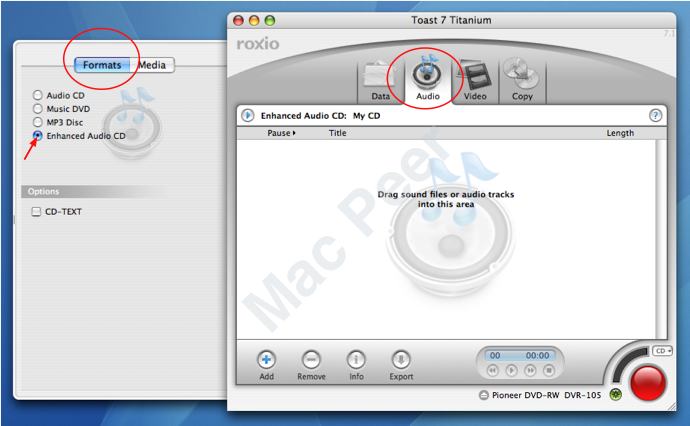Click the Length column header
The height and width of the screenshot is (426, 690).
pyautogui.click(x=620, y=133)
